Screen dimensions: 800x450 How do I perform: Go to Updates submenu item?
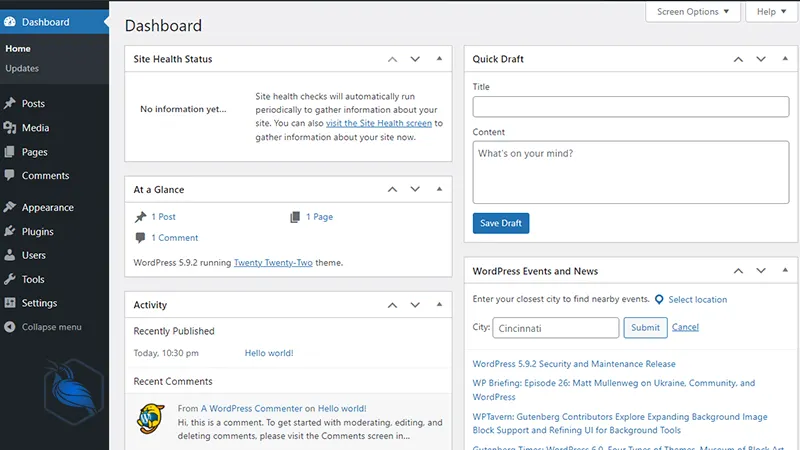22,69
